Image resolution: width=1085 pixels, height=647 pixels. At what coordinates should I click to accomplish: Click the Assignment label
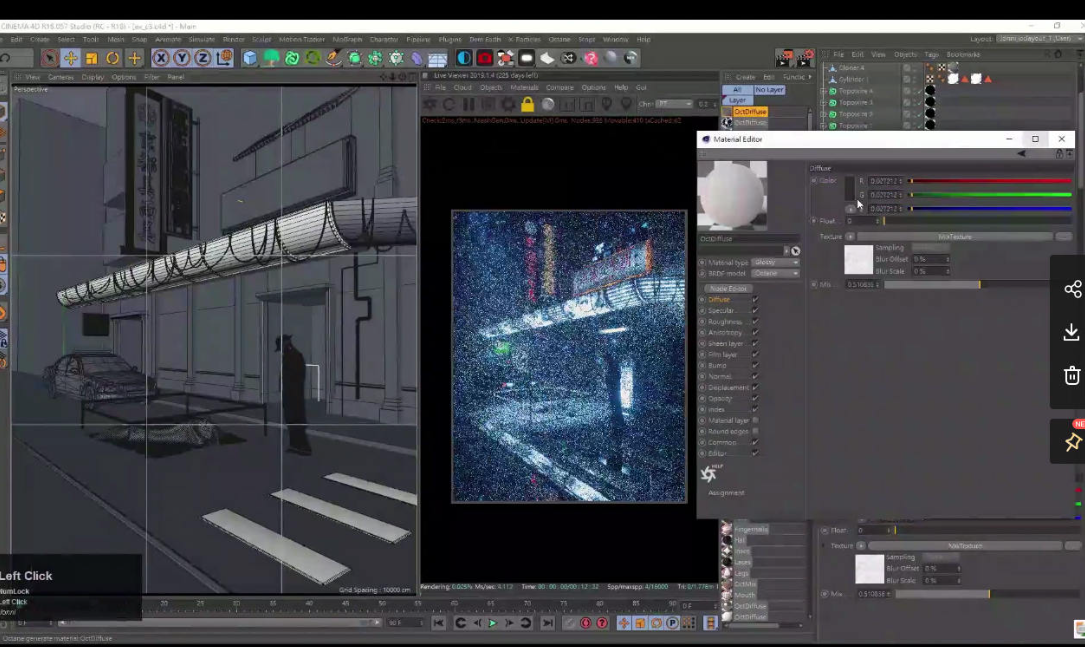[726, 493]
